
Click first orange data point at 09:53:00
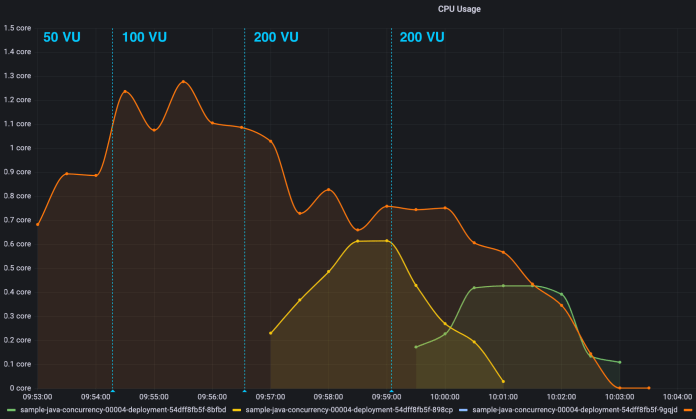coord(37,224)
